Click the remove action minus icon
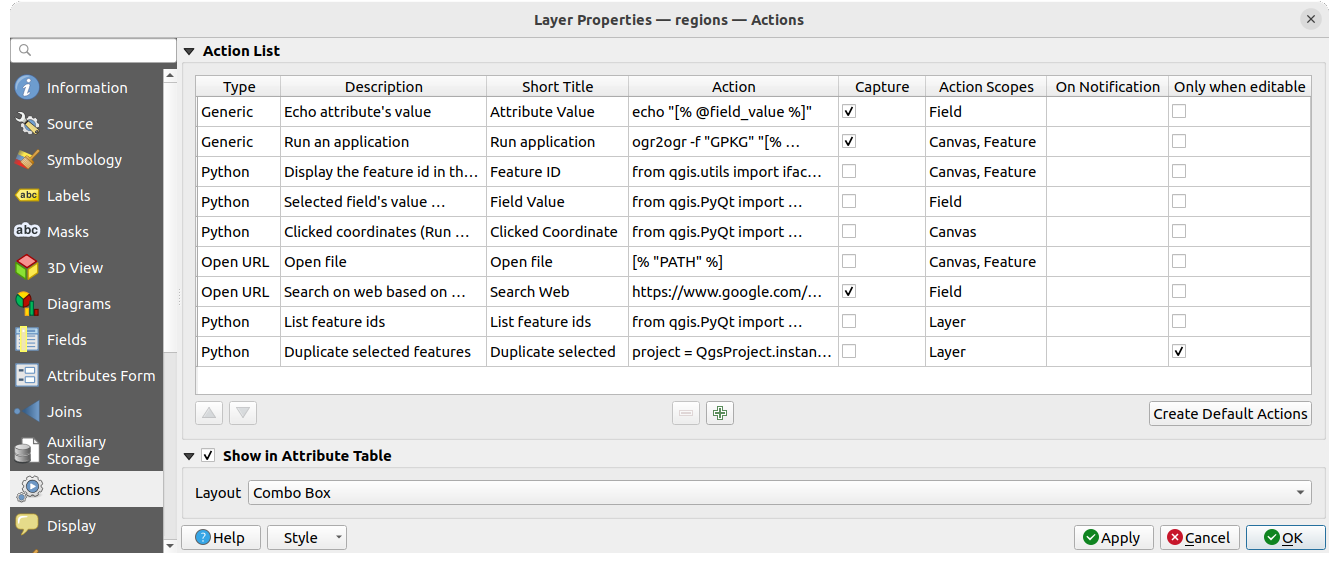The width and height of the screenshot is (1339, 563). point(686,413)
